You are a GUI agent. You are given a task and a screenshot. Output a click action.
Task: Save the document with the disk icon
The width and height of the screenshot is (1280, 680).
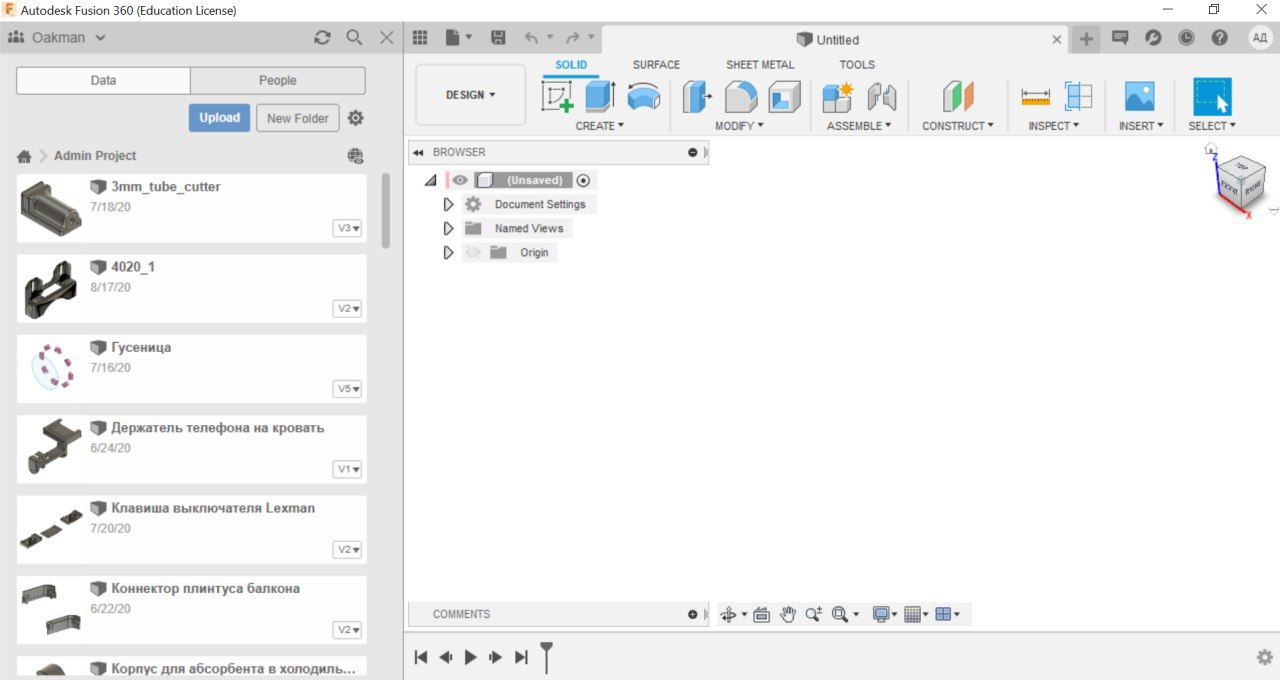pos(498,38)
